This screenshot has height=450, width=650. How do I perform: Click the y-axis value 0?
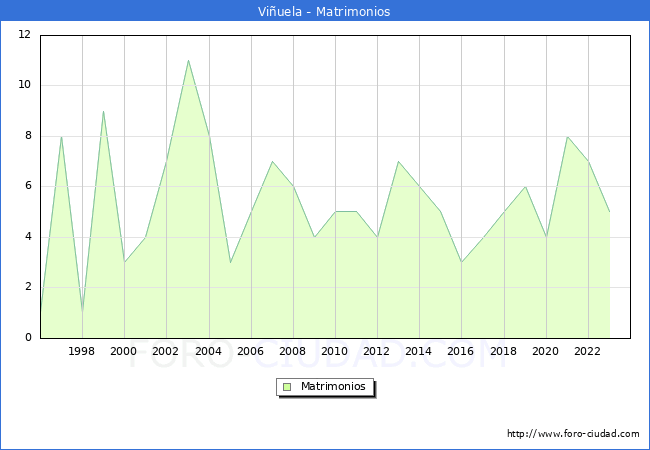tap(28, 337)
